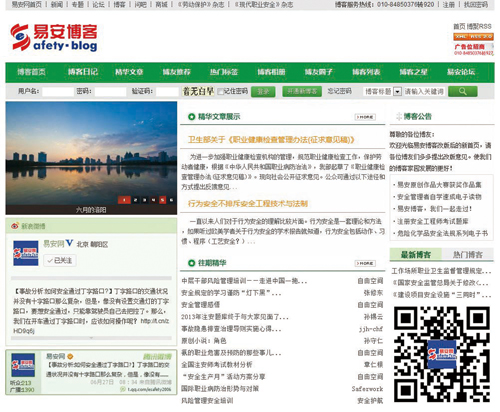Image resolution: width=500 pixels, height=412 pixels.
Task: Click the Sina Weibo eye logo icon
Action: pyautogui.click(x=15, y=226)
